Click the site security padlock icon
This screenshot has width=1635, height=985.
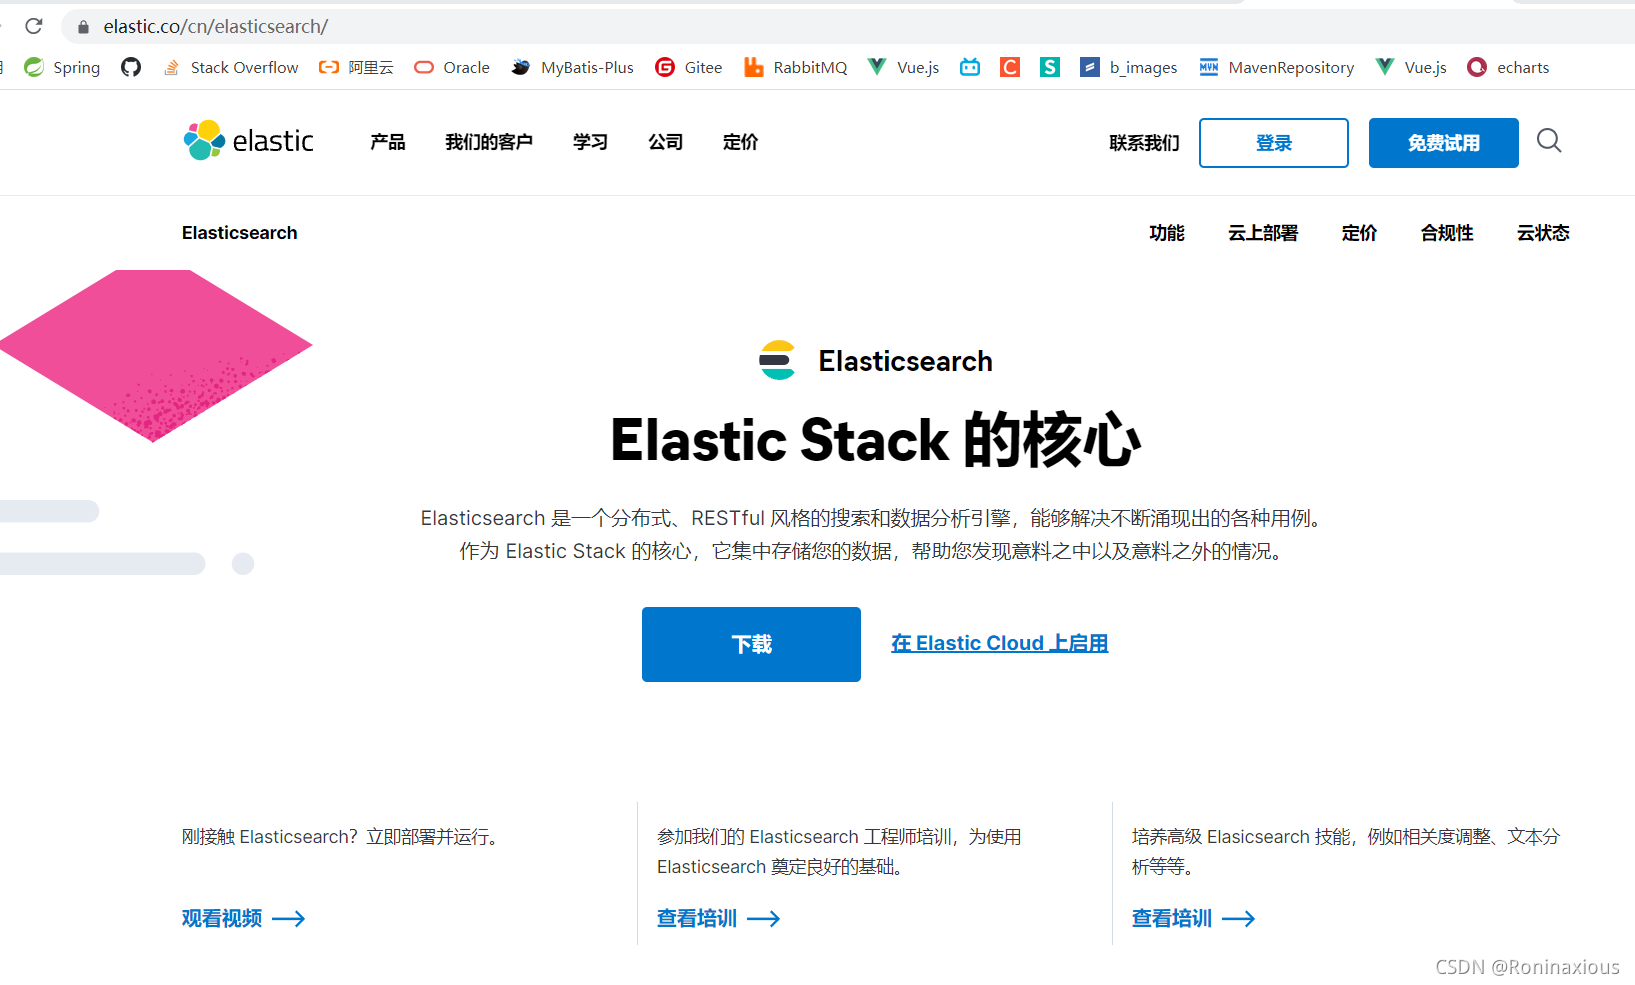tap(86, 27)
